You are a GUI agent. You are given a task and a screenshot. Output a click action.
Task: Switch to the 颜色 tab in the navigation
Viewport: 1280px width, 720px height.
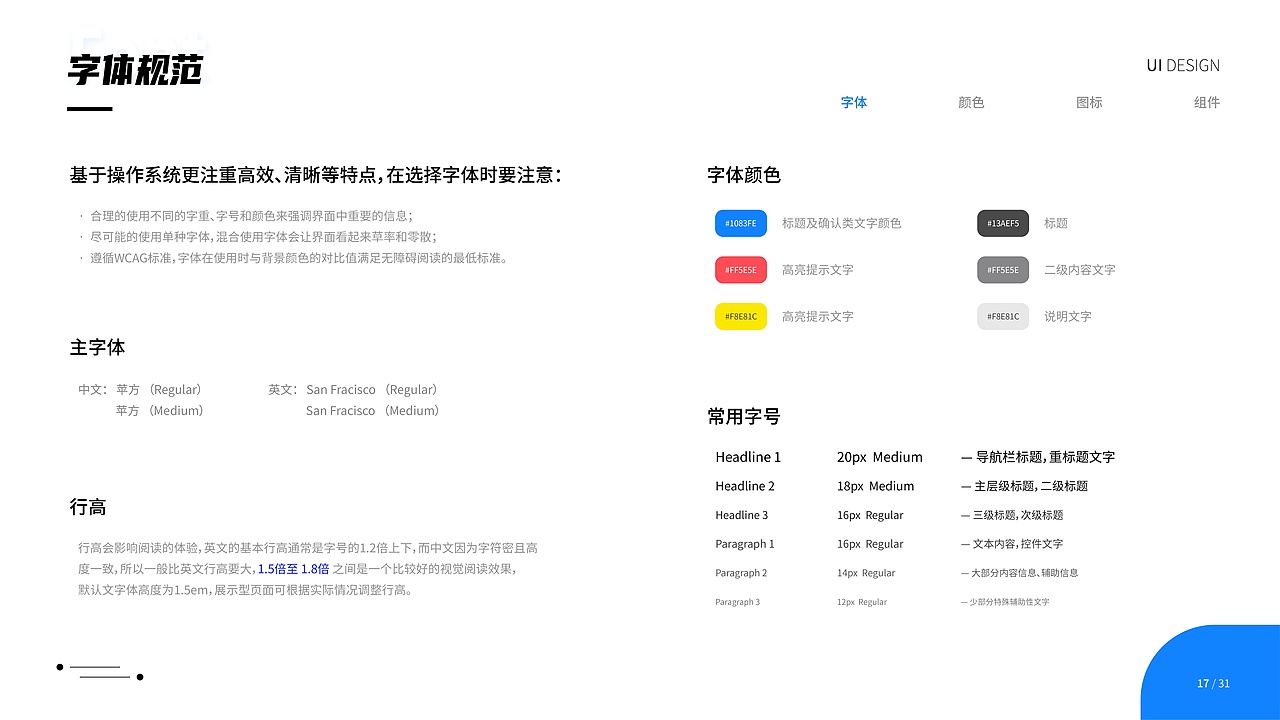click(971, 102)
